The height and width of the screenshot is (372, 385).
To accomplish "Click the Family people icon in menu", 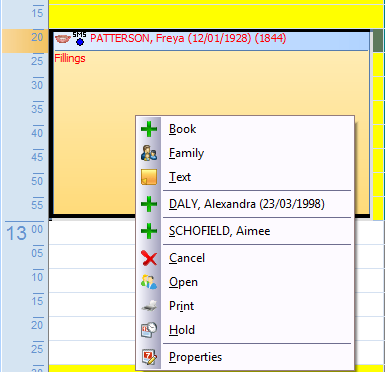I will pyautogui.click(x=149, y=153).
